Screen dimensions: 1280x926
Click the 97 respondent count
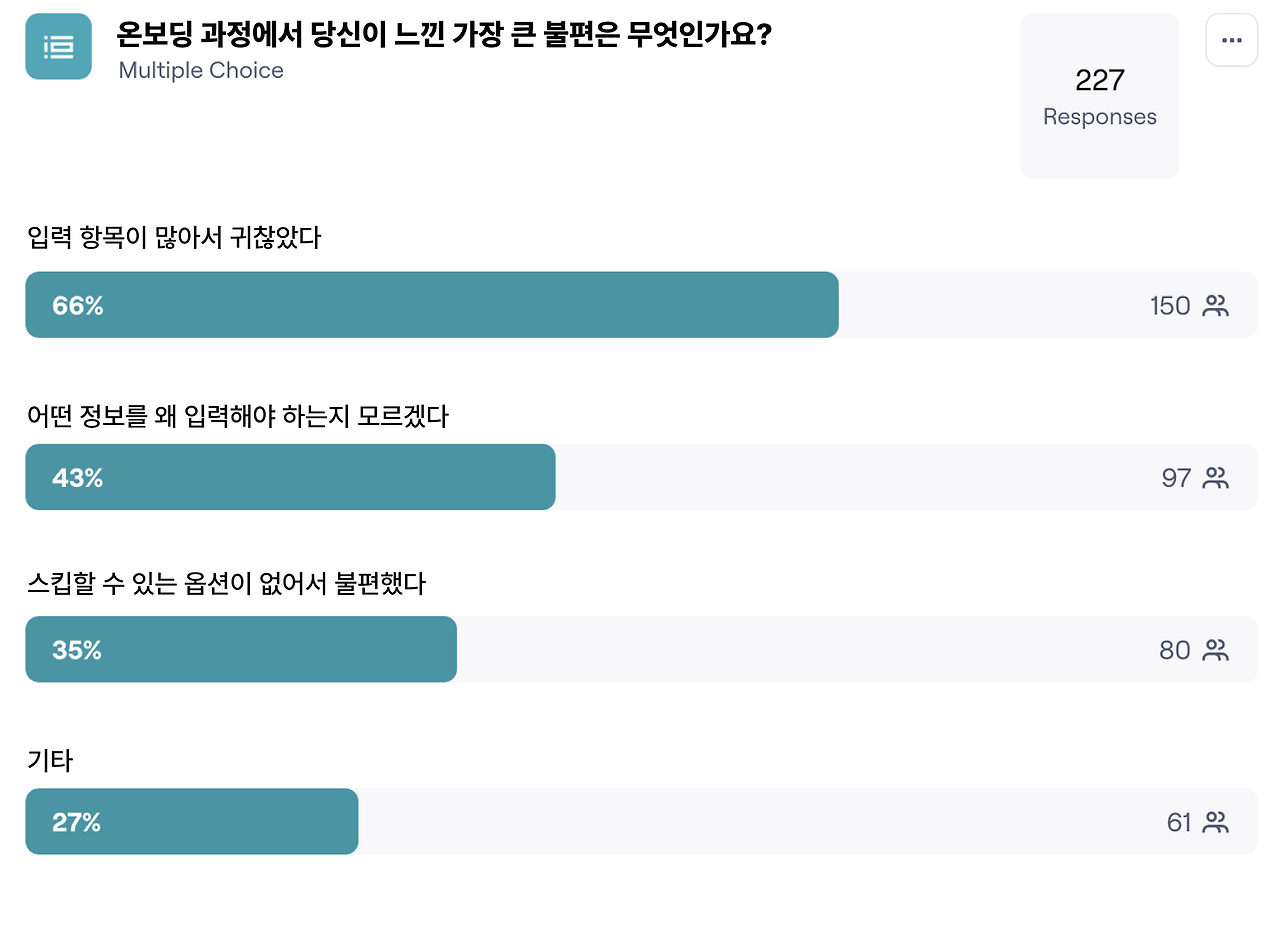pyautogui.click(x=1176, y=478)
